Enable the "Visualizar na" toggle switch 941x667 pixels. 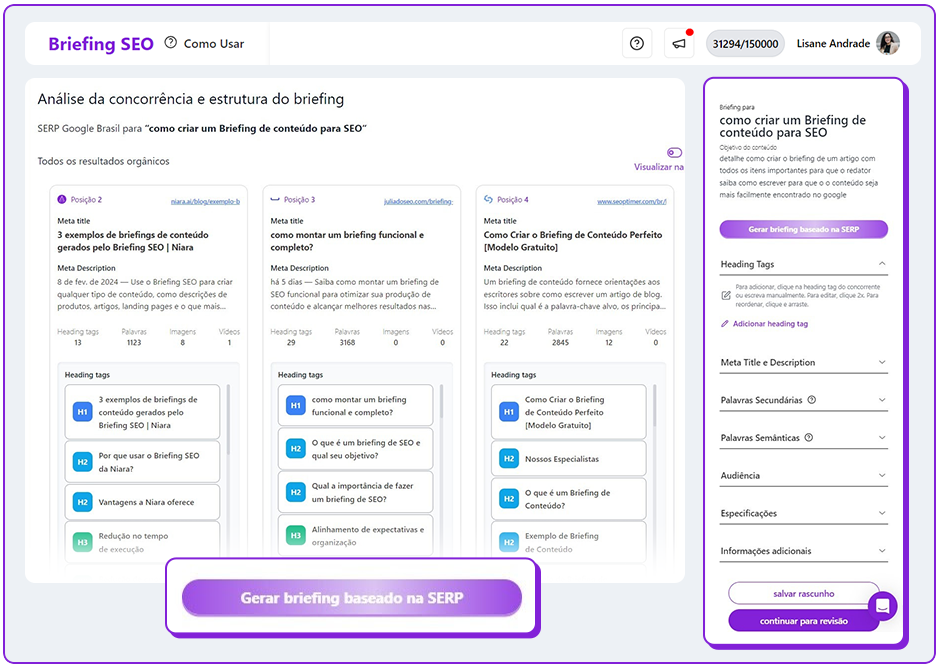point(675,150)
